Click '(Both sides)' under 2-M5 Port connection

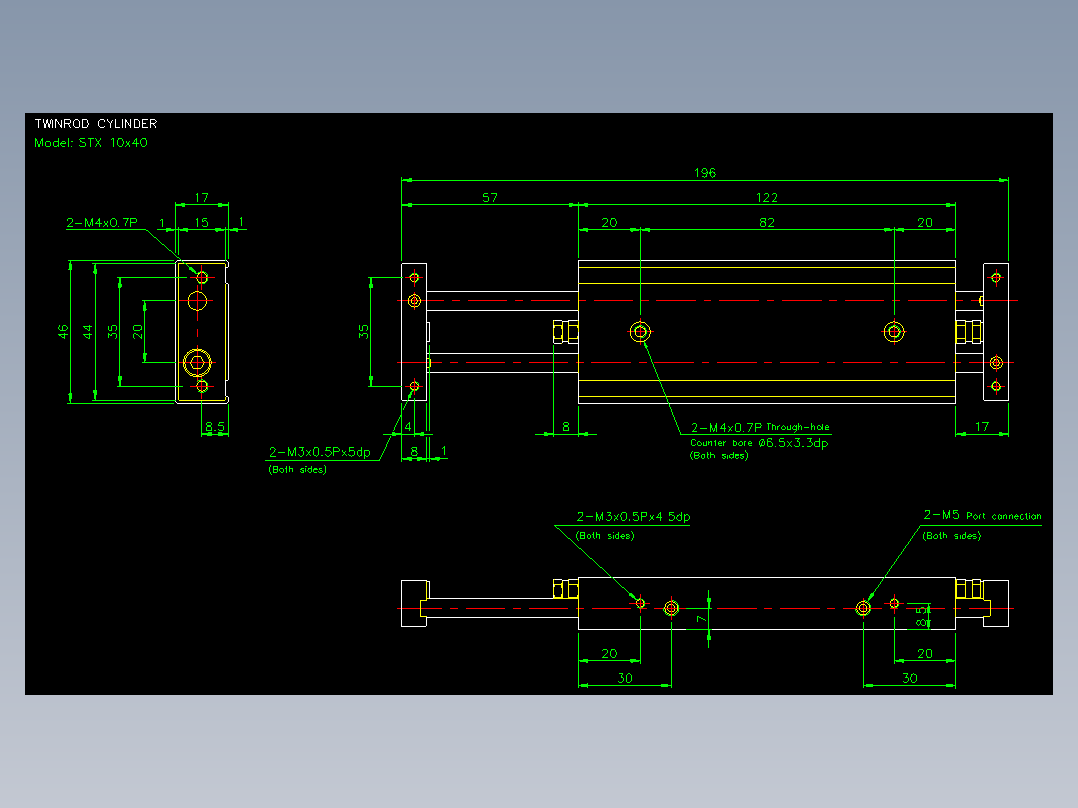click(952, 536)
